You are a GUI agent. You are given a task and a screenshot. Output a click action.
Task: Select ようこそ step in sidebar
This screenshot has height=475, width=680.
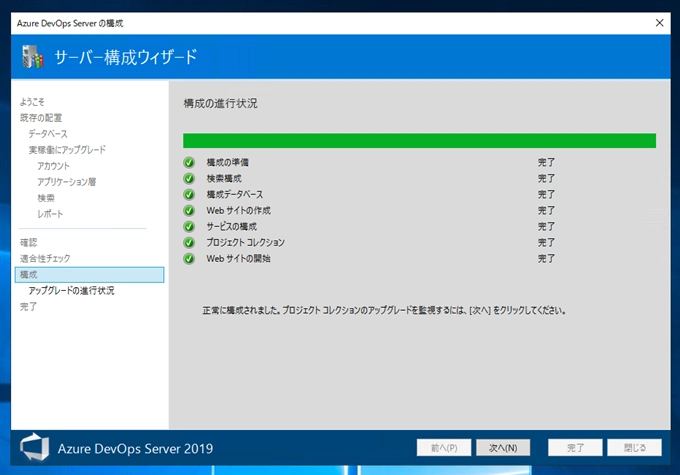[x=32, y=102]
